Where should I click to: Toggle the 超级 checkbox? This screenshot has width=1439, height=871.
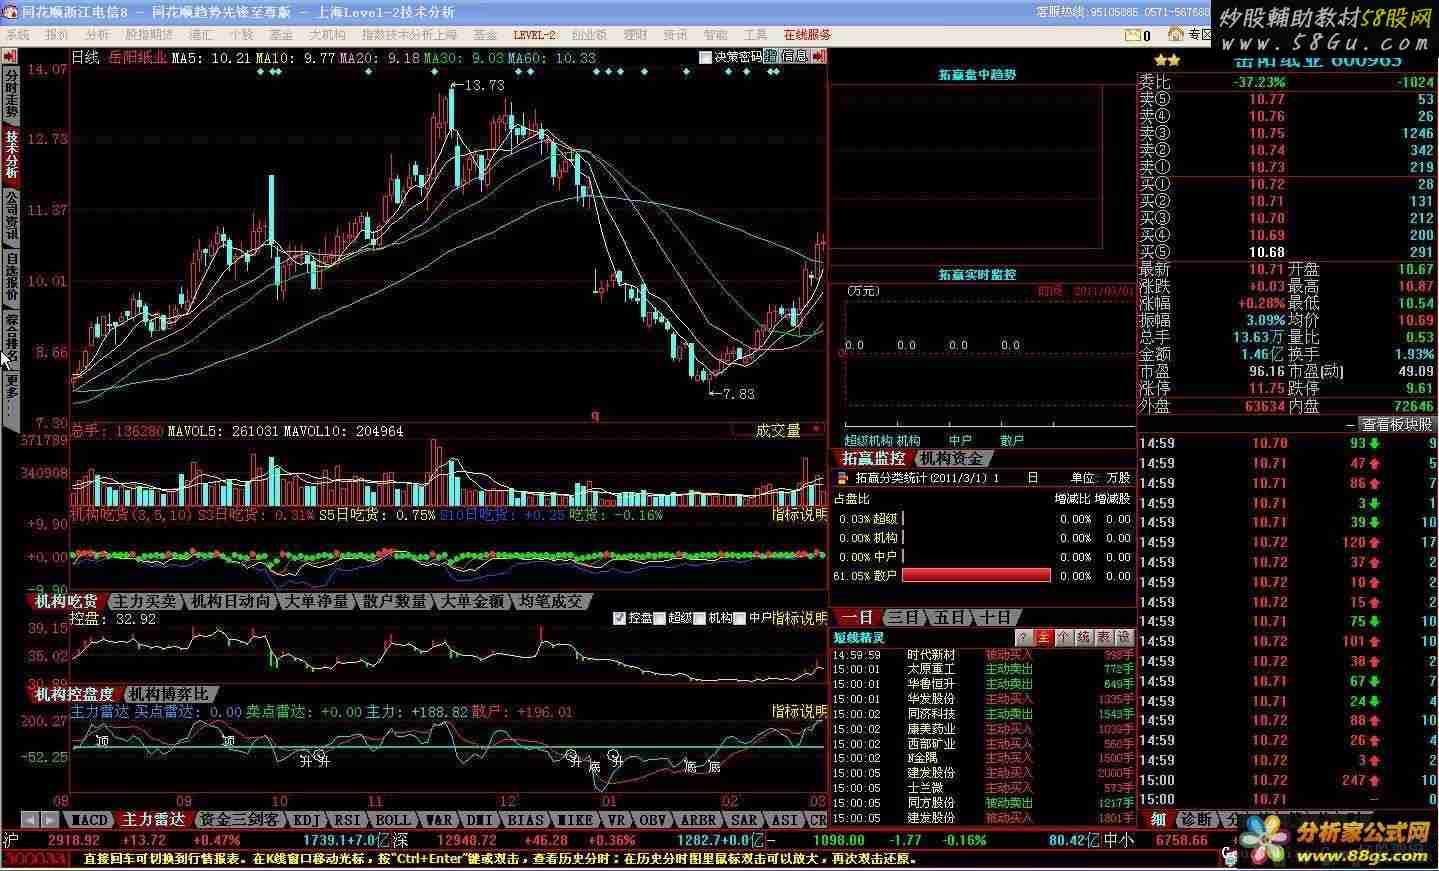pyautogui.click(x=659, y=619)
